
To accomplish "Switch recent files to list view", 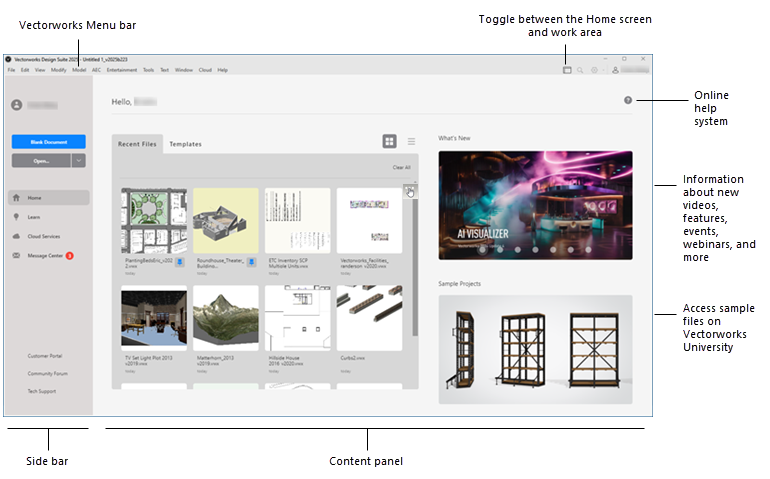I will tap(411, 142).
